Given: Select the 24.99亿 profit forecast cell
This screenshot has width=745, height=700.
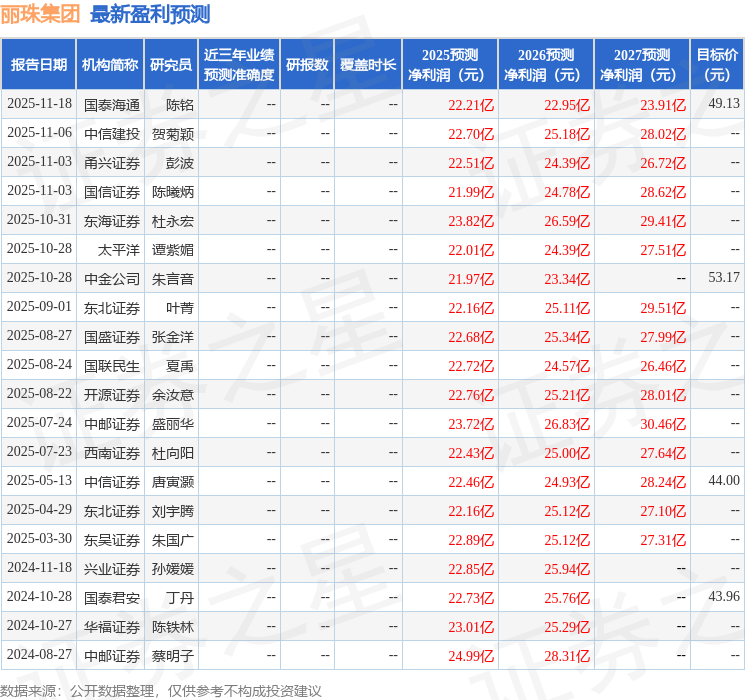Looking at the screenshot, I should [x=471, y=656].
